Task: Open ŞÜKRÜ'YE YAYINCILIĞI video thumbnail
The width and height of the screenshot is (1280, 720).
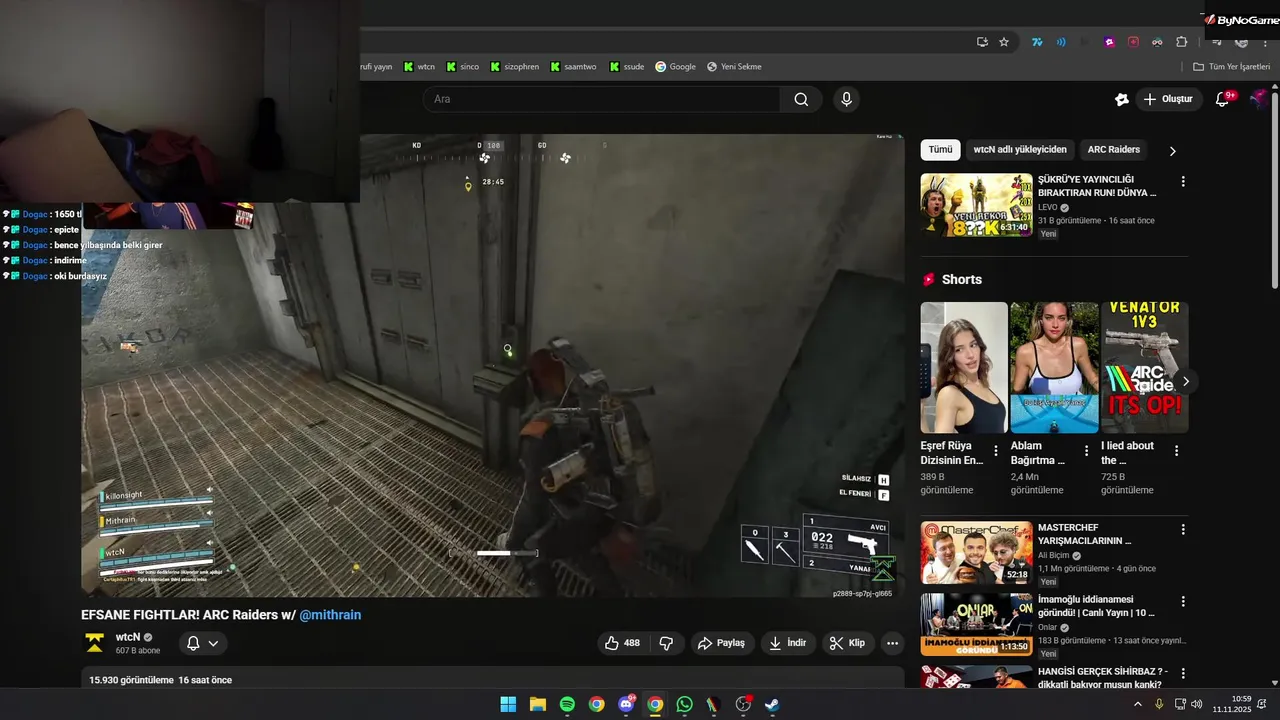Action: [976, 205]
